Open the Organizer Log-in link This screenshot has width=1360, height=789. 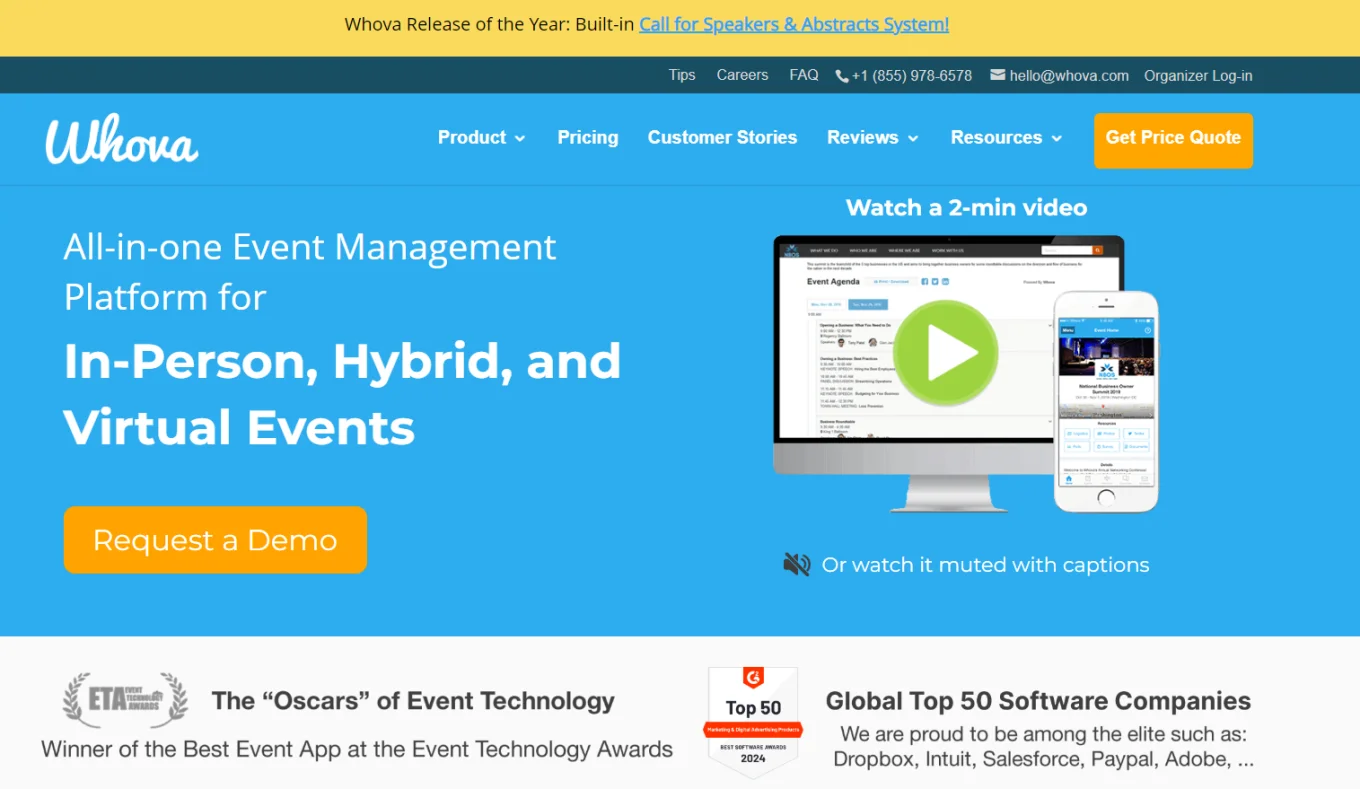tap(1198, 76)
